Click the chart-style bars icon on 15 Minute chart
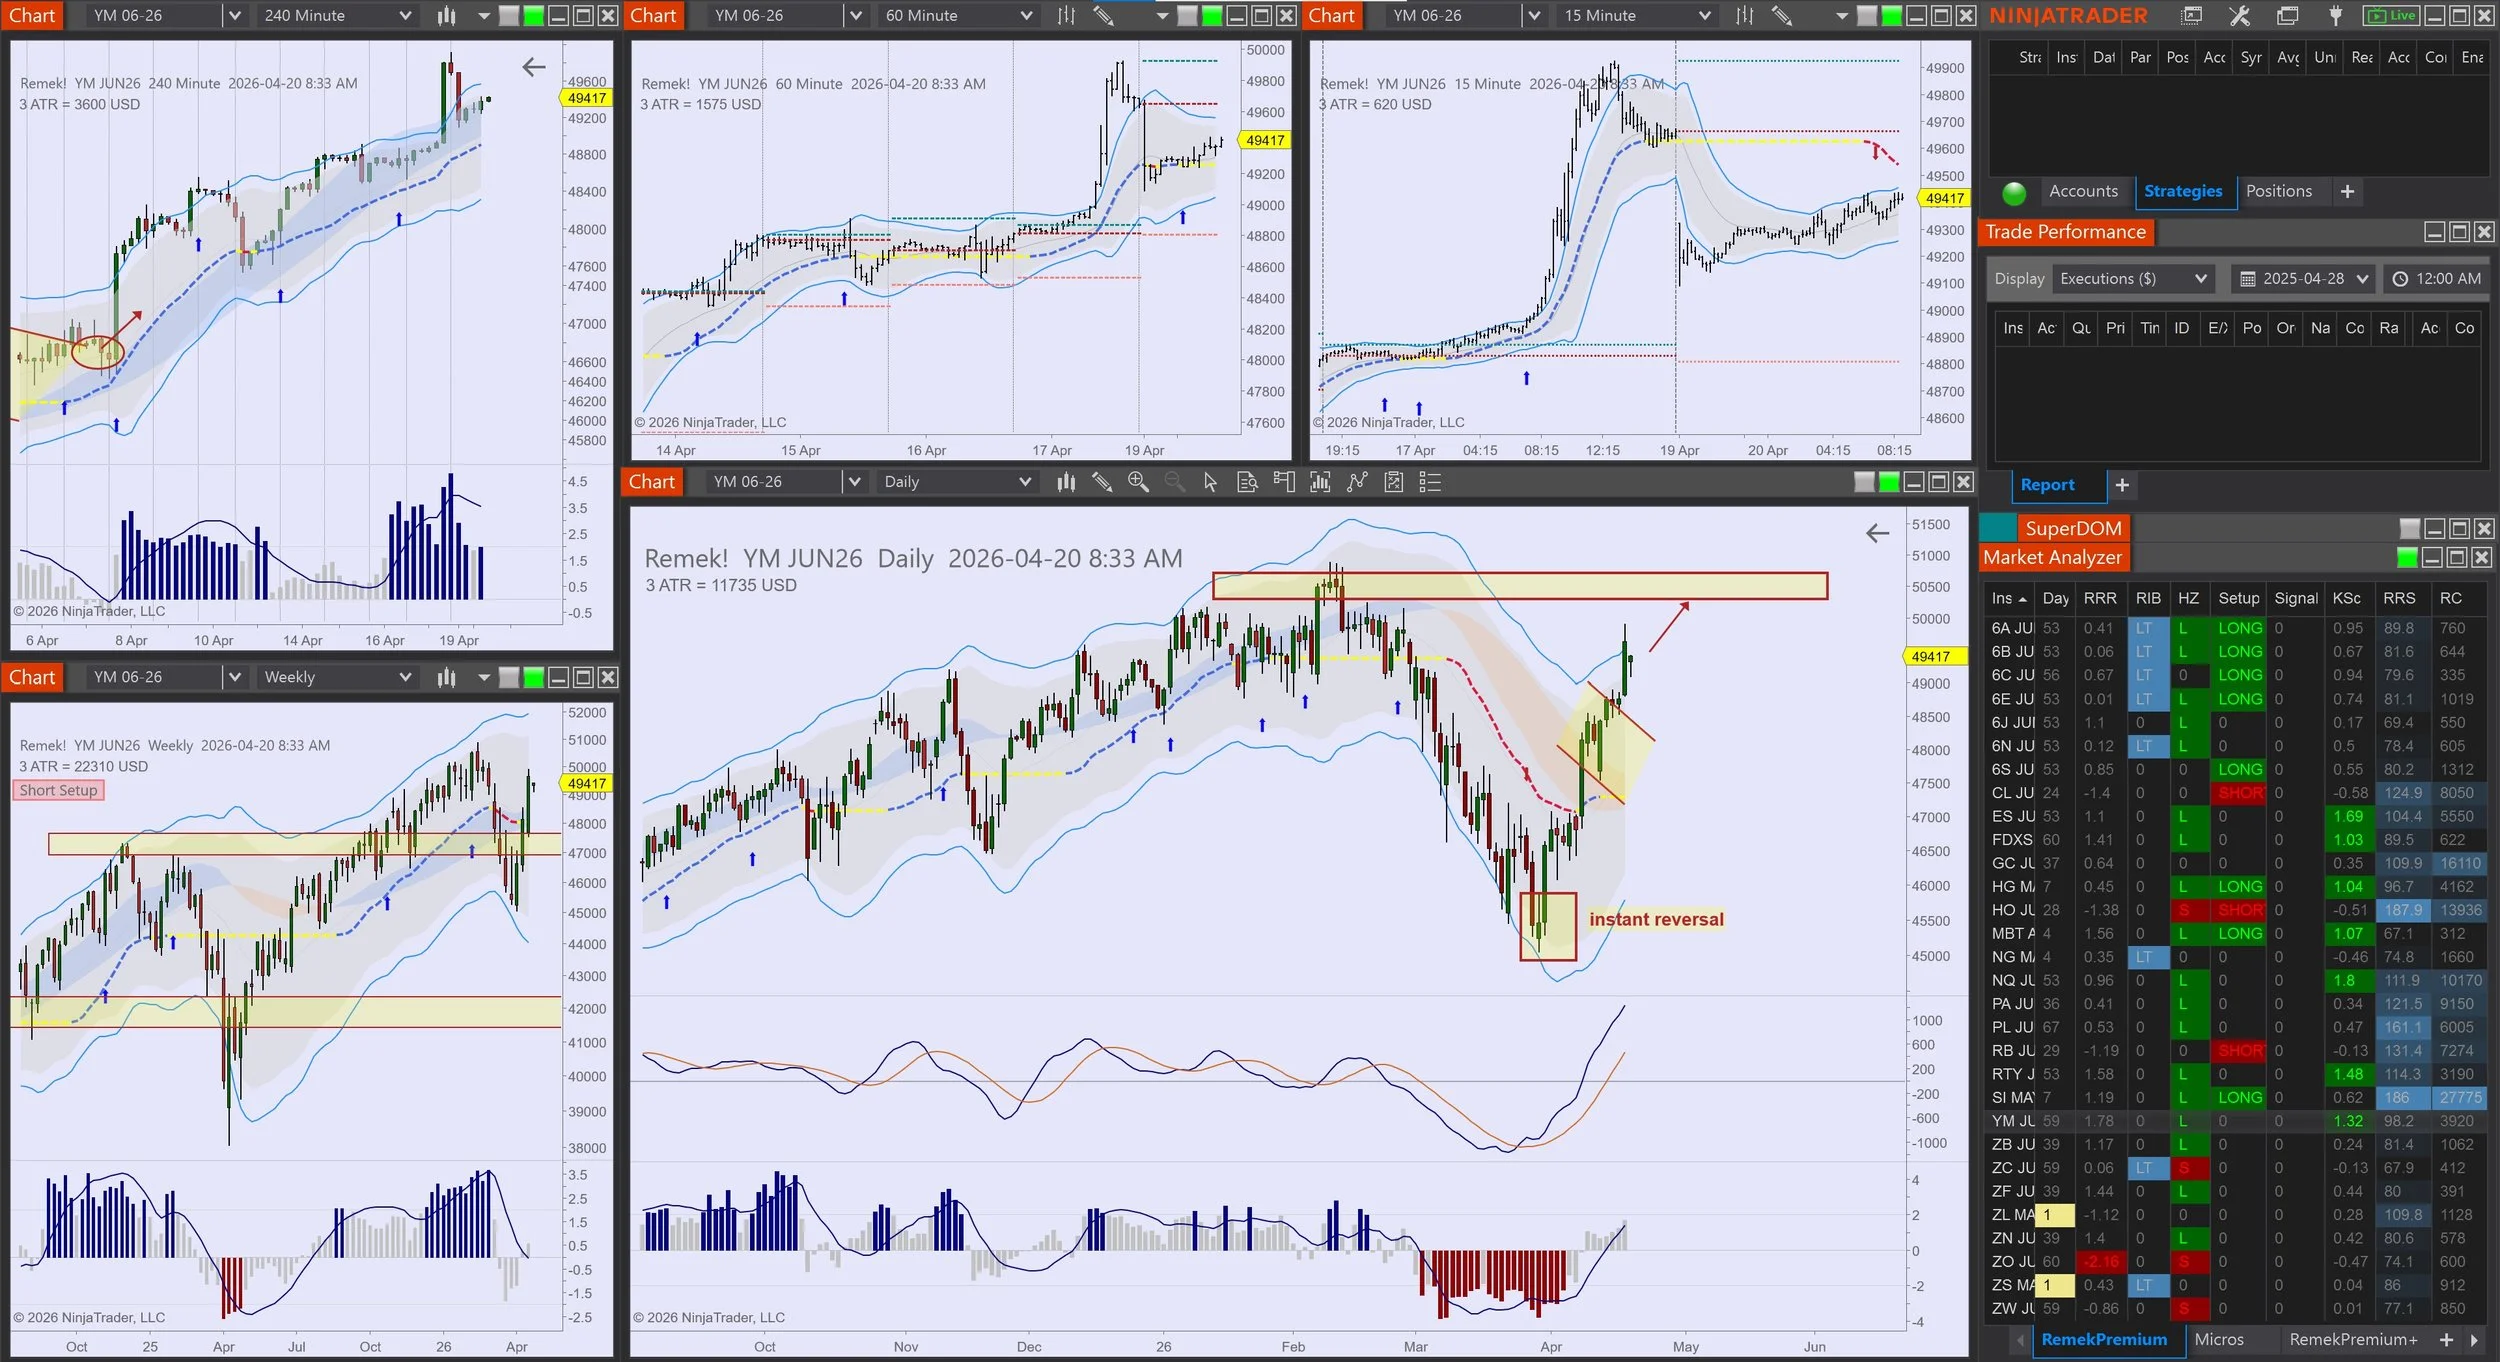Screen dimensions: 2500x1362 tap(1744, 15)
